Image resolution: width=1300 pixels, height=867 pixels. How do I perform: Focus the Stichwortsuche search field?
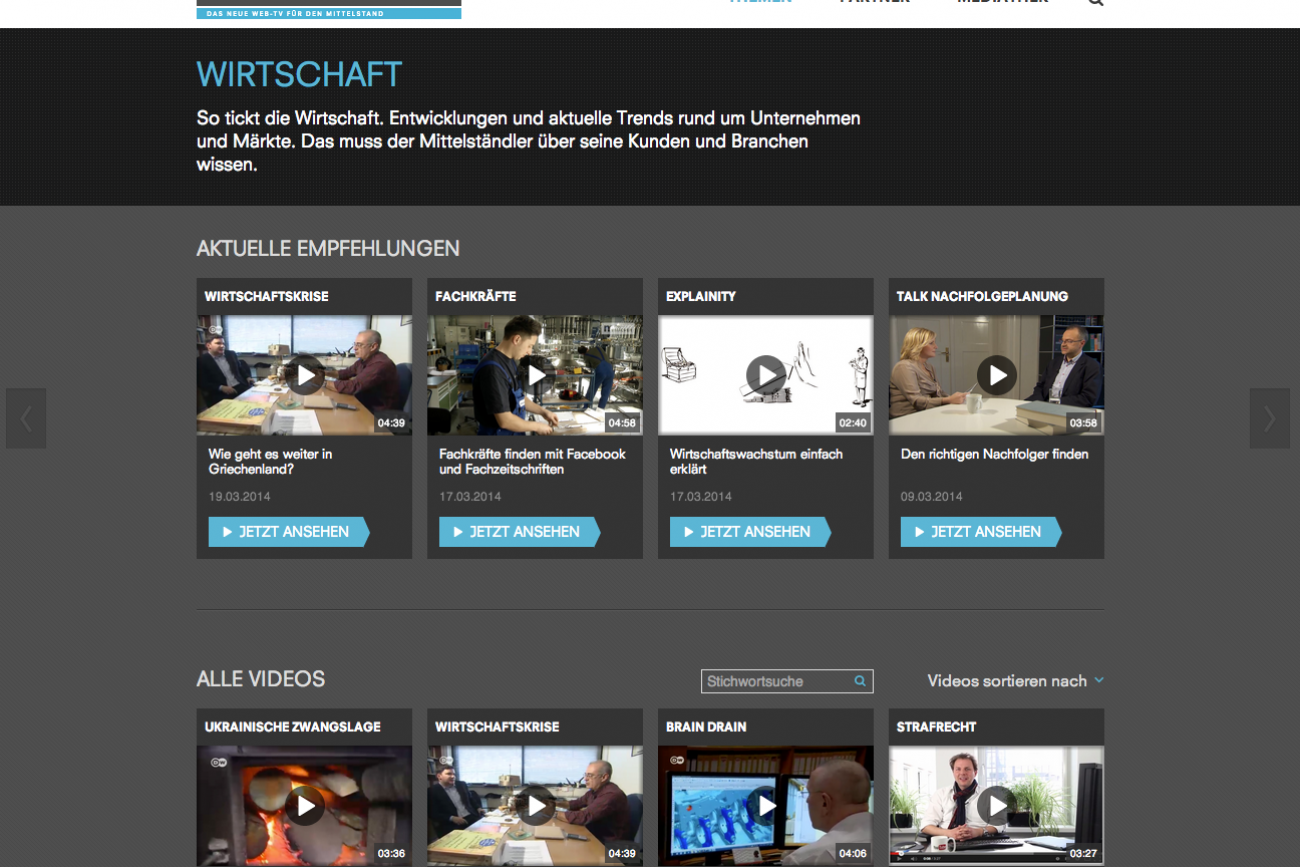click(775, 681)
